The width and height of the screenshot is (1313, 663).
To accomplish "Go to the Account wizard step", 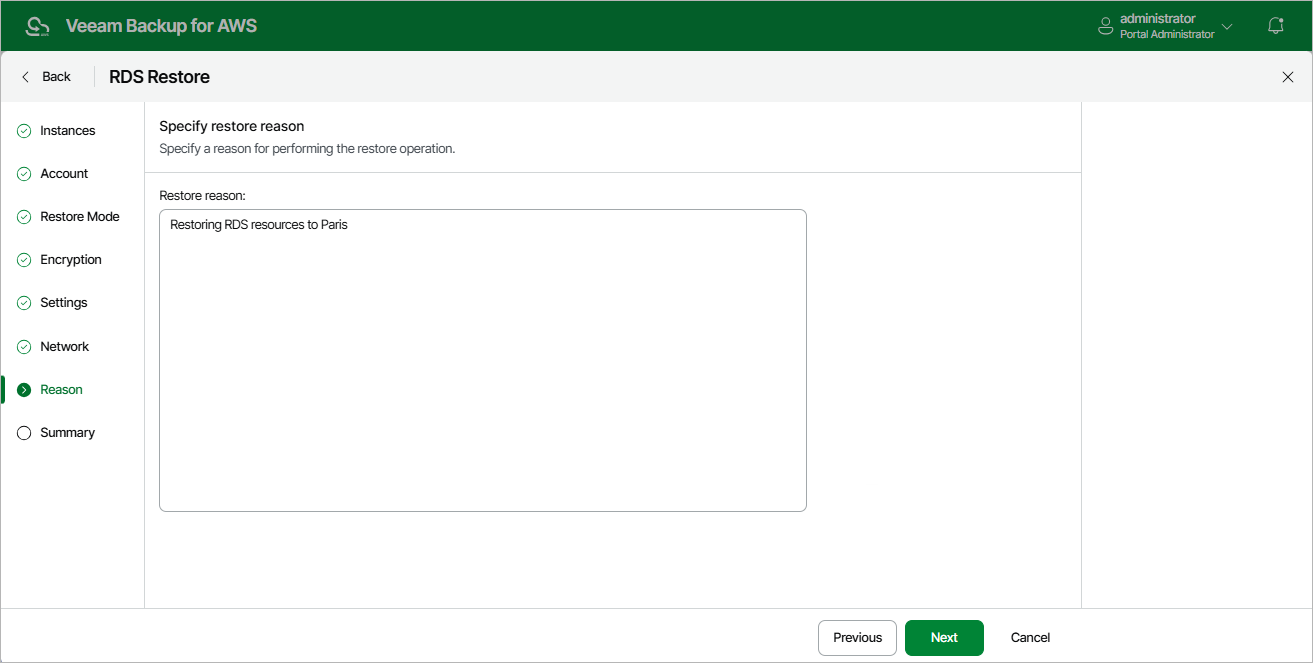I will click(64, 174).
